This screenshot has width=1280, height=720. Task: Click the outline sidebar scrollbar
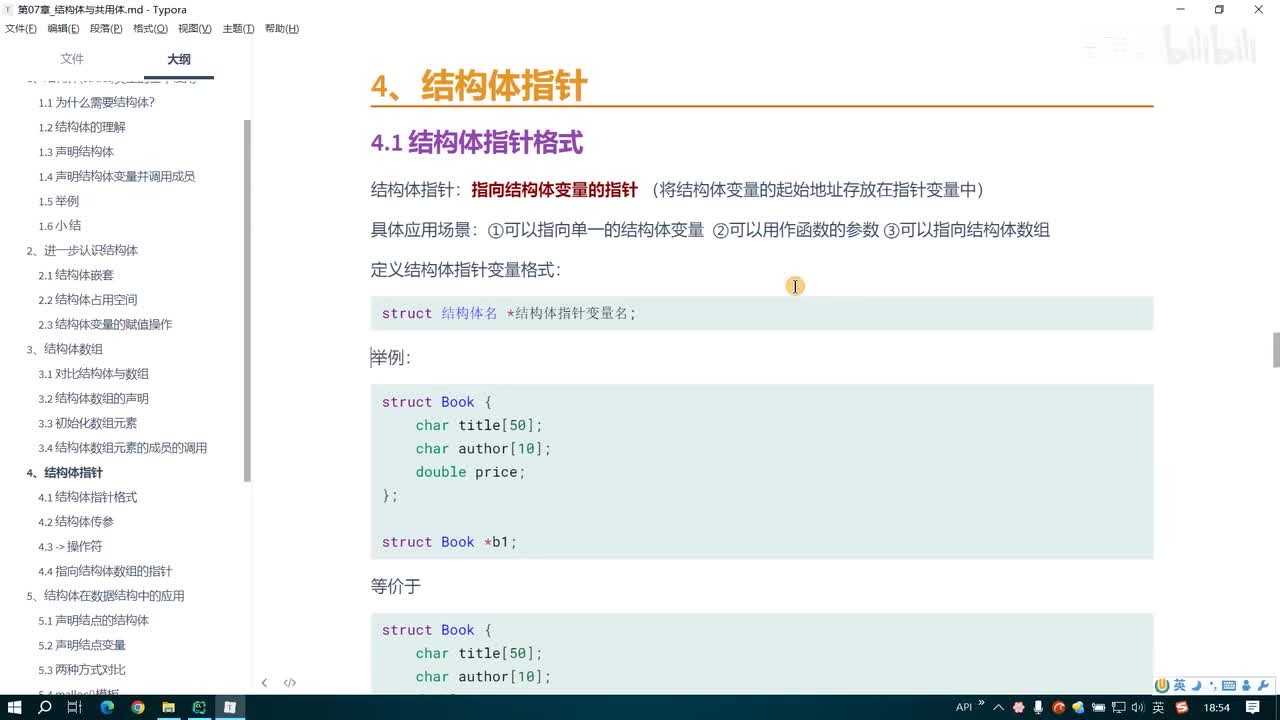point(247,300)
